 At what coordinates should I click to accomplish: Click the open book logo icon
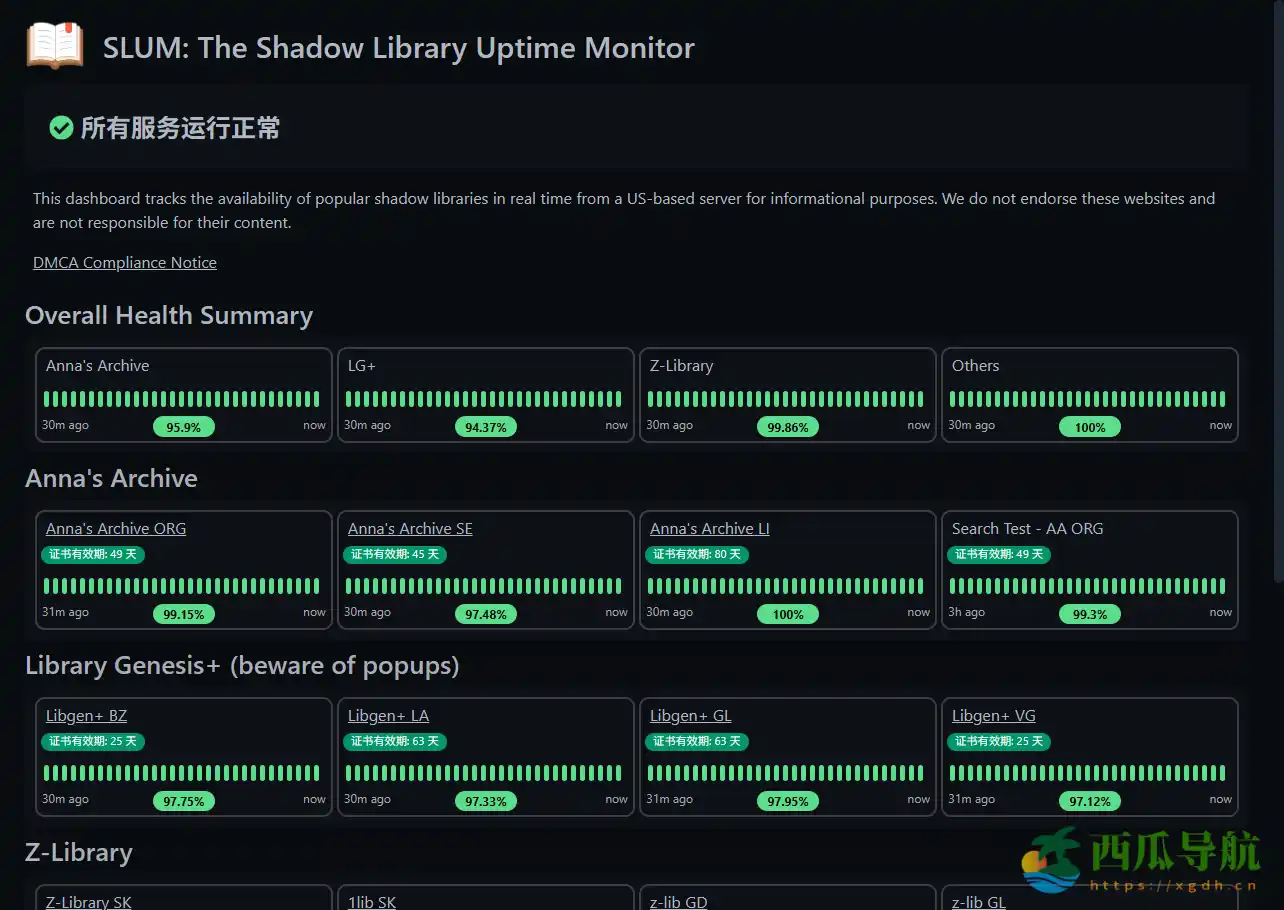[55, 46]
